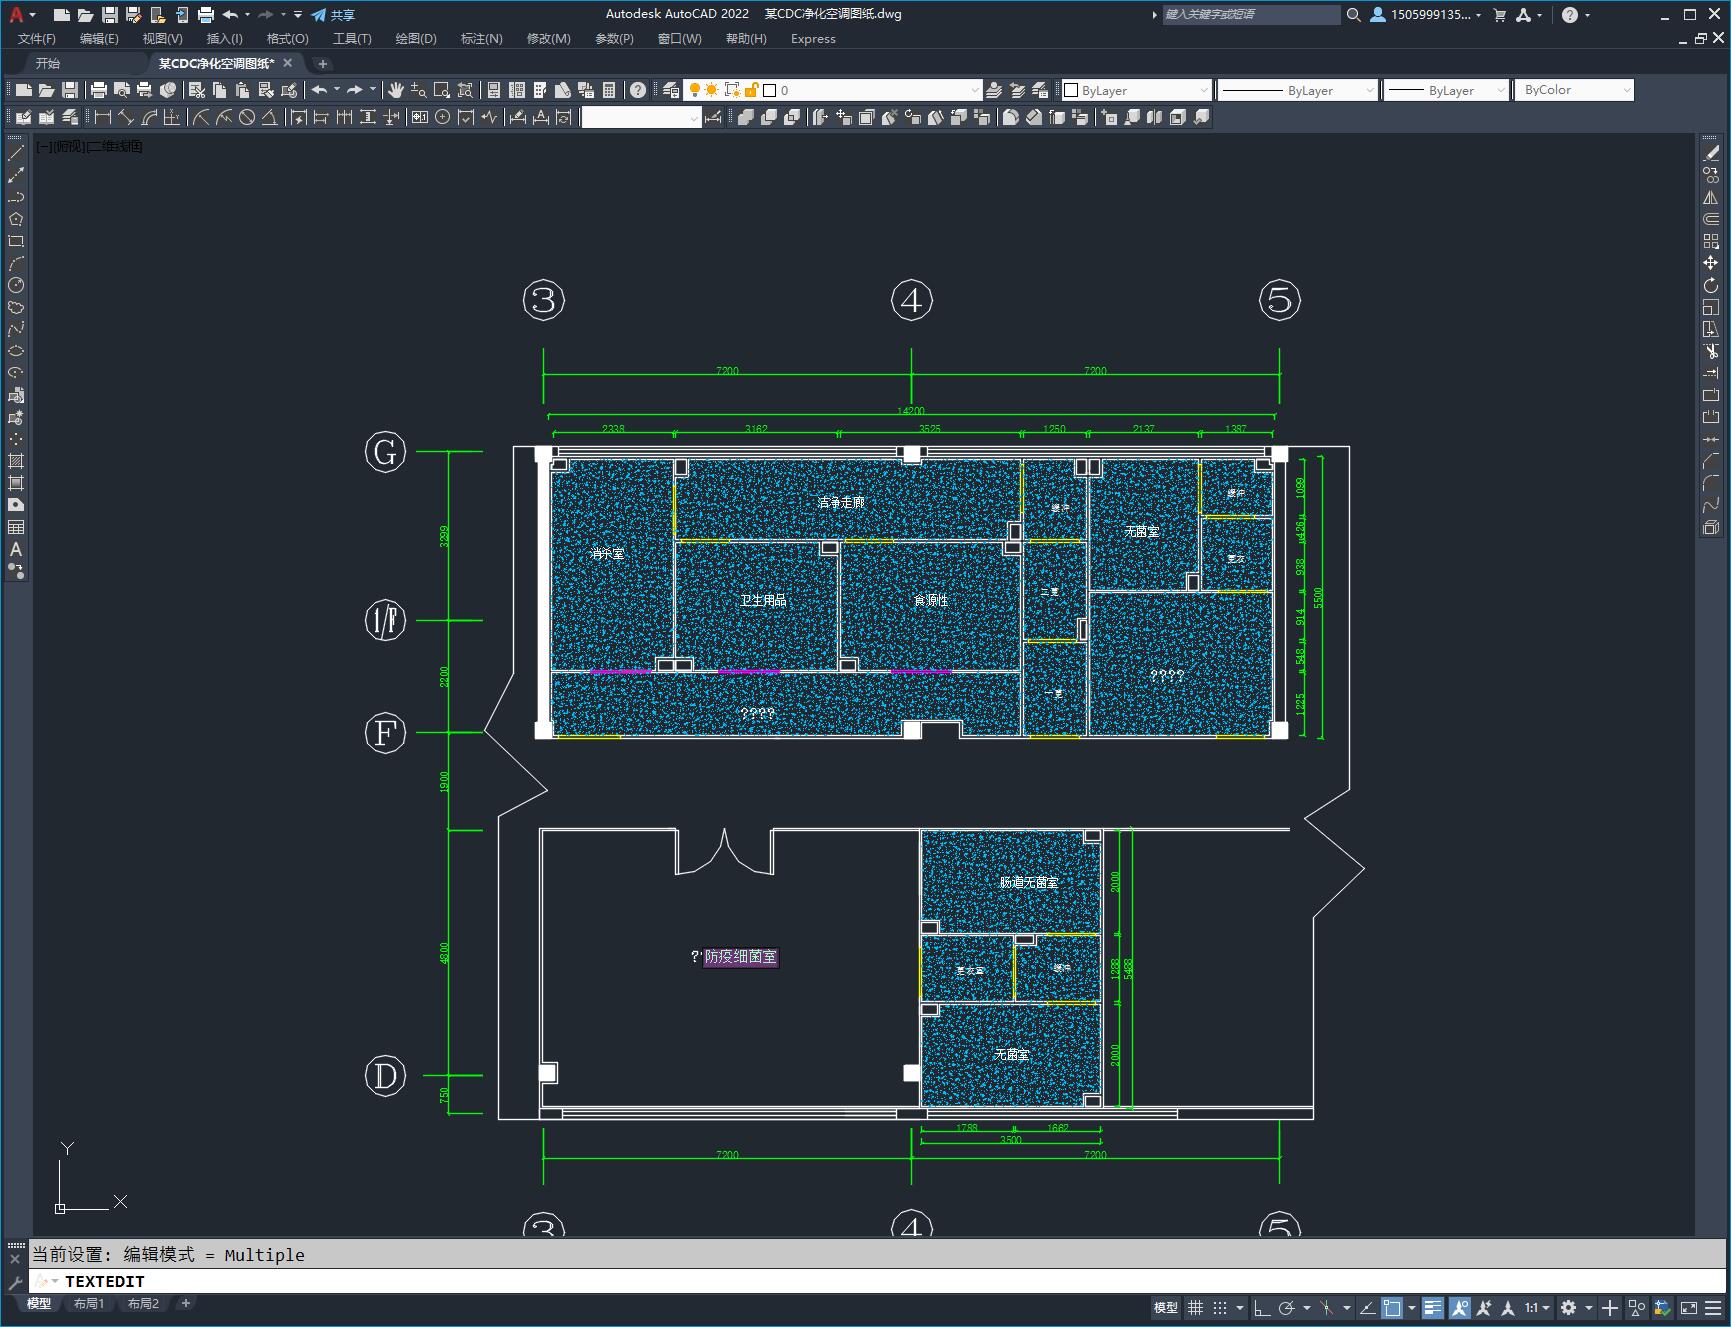1731x1327 pixels.
Task: Open the status bar customization menu icon
Action: tap(1714, 1307)
